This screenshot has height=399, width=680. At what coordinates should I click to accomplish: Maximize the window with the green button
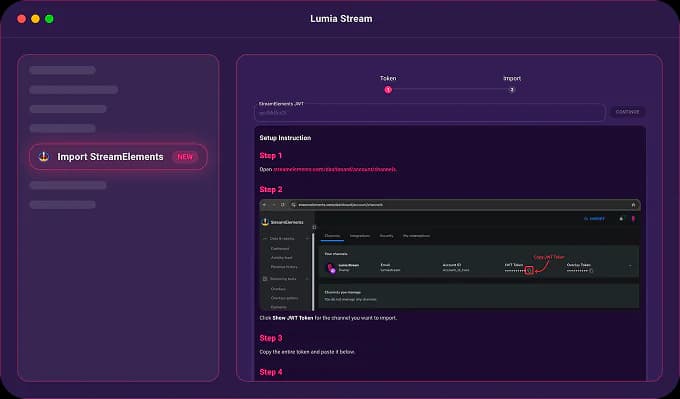[49, 19]
